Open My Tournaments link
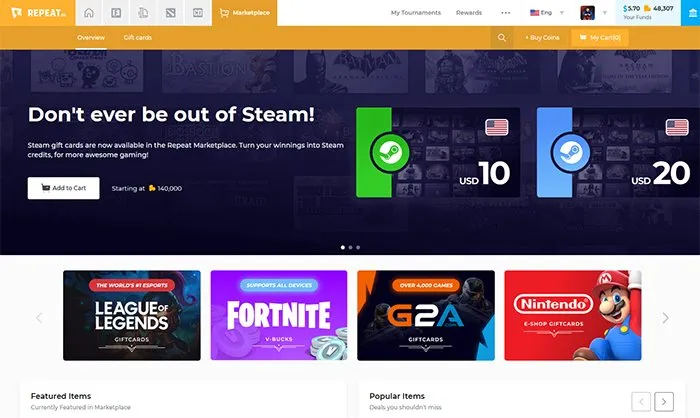Screen dimensions: 700x418 pos(415,13)
